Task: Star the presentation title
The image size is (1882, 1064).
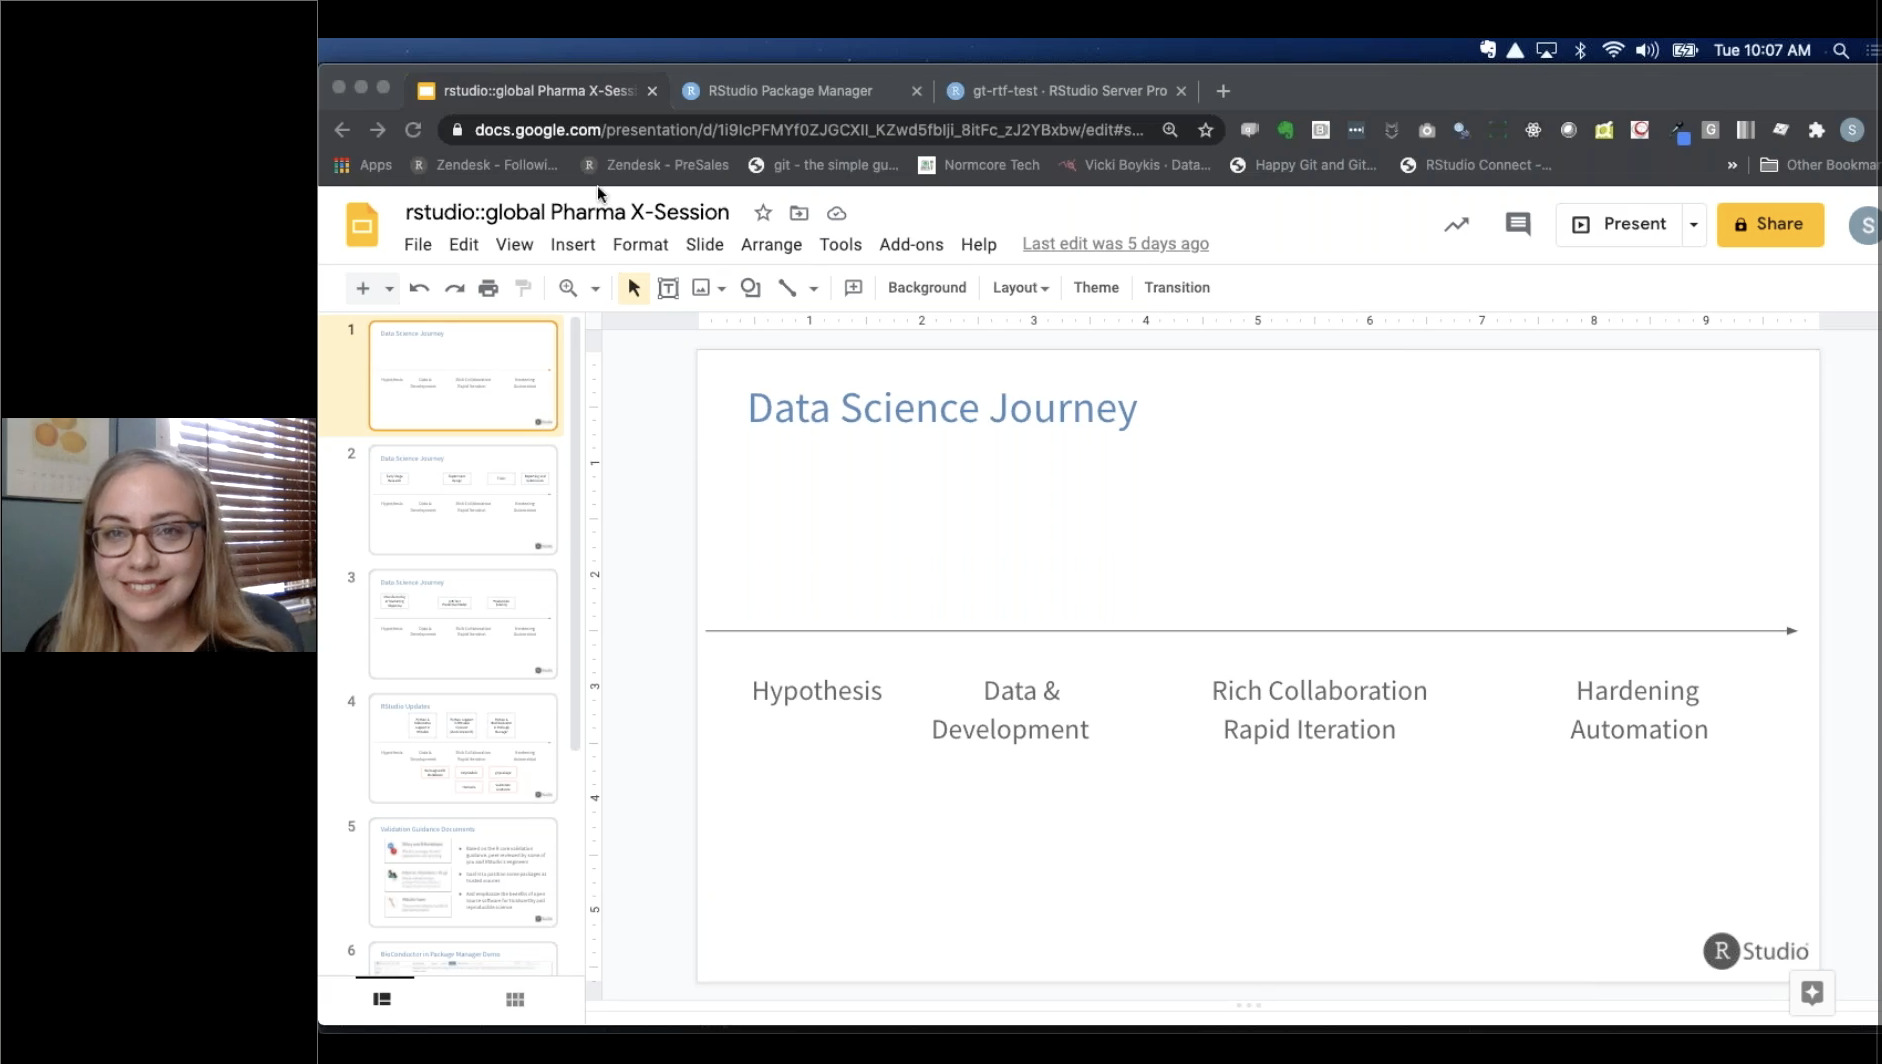Action: point(763,213)
